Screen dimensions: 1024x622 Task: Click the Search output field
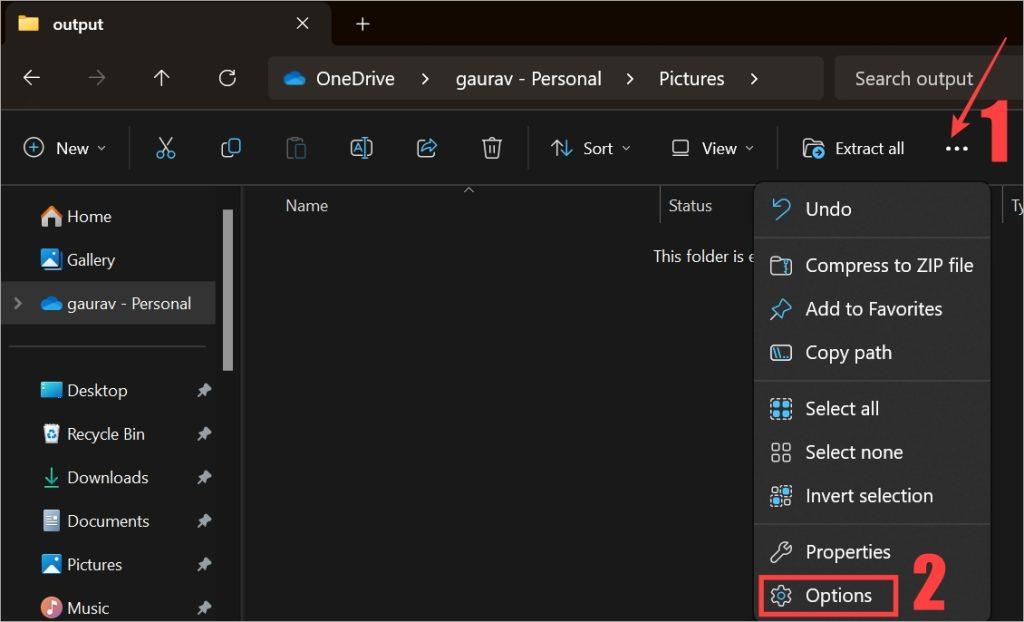929,78
